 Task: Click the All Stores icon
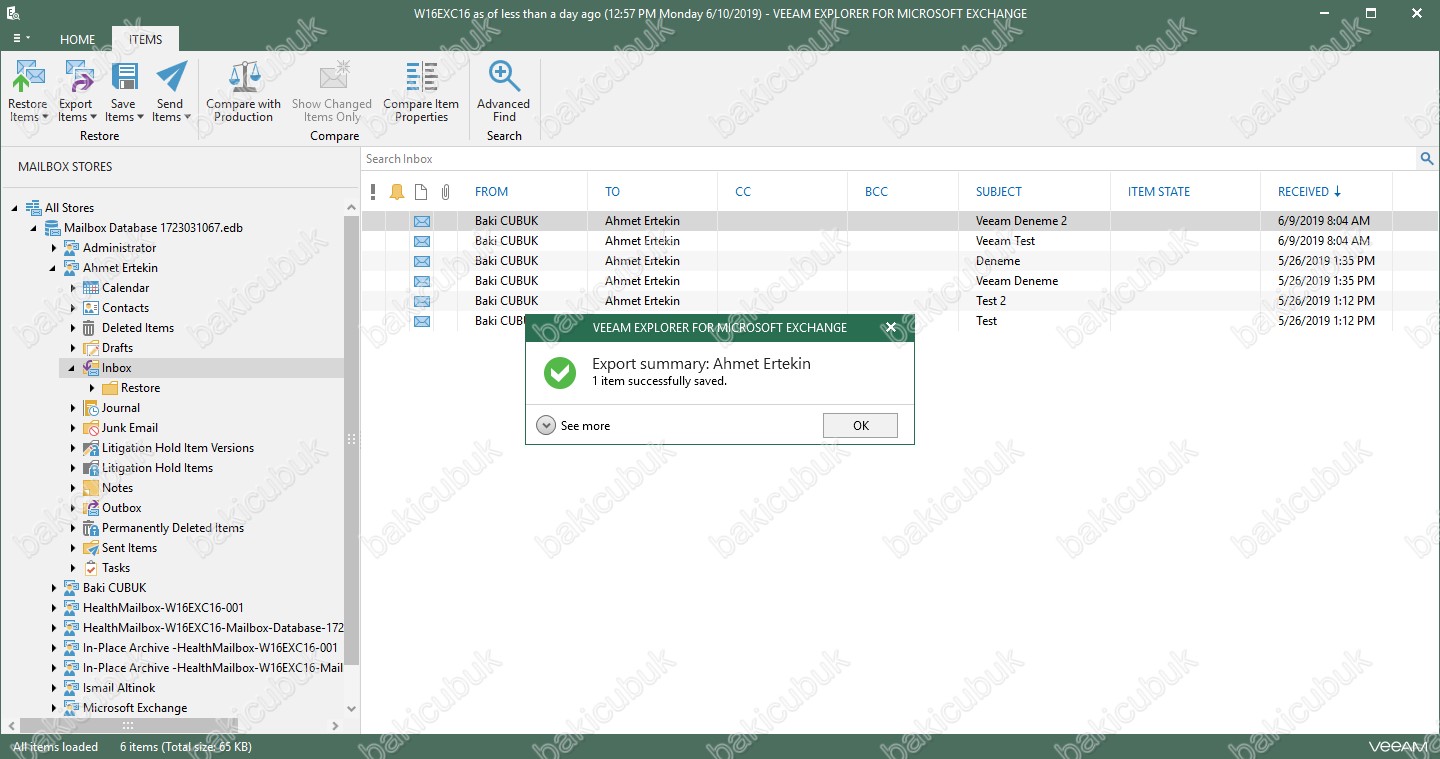(33, 208)
